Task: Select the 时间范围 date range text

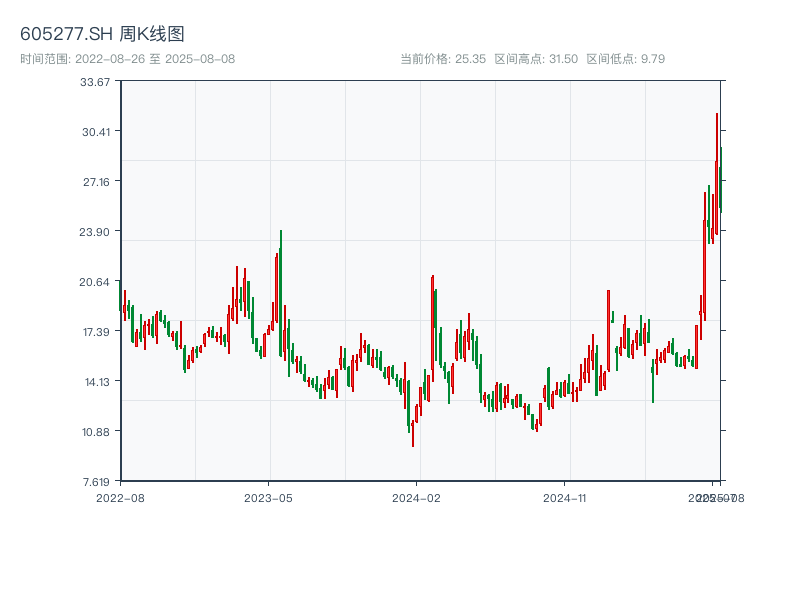Action: coord(127,59)
